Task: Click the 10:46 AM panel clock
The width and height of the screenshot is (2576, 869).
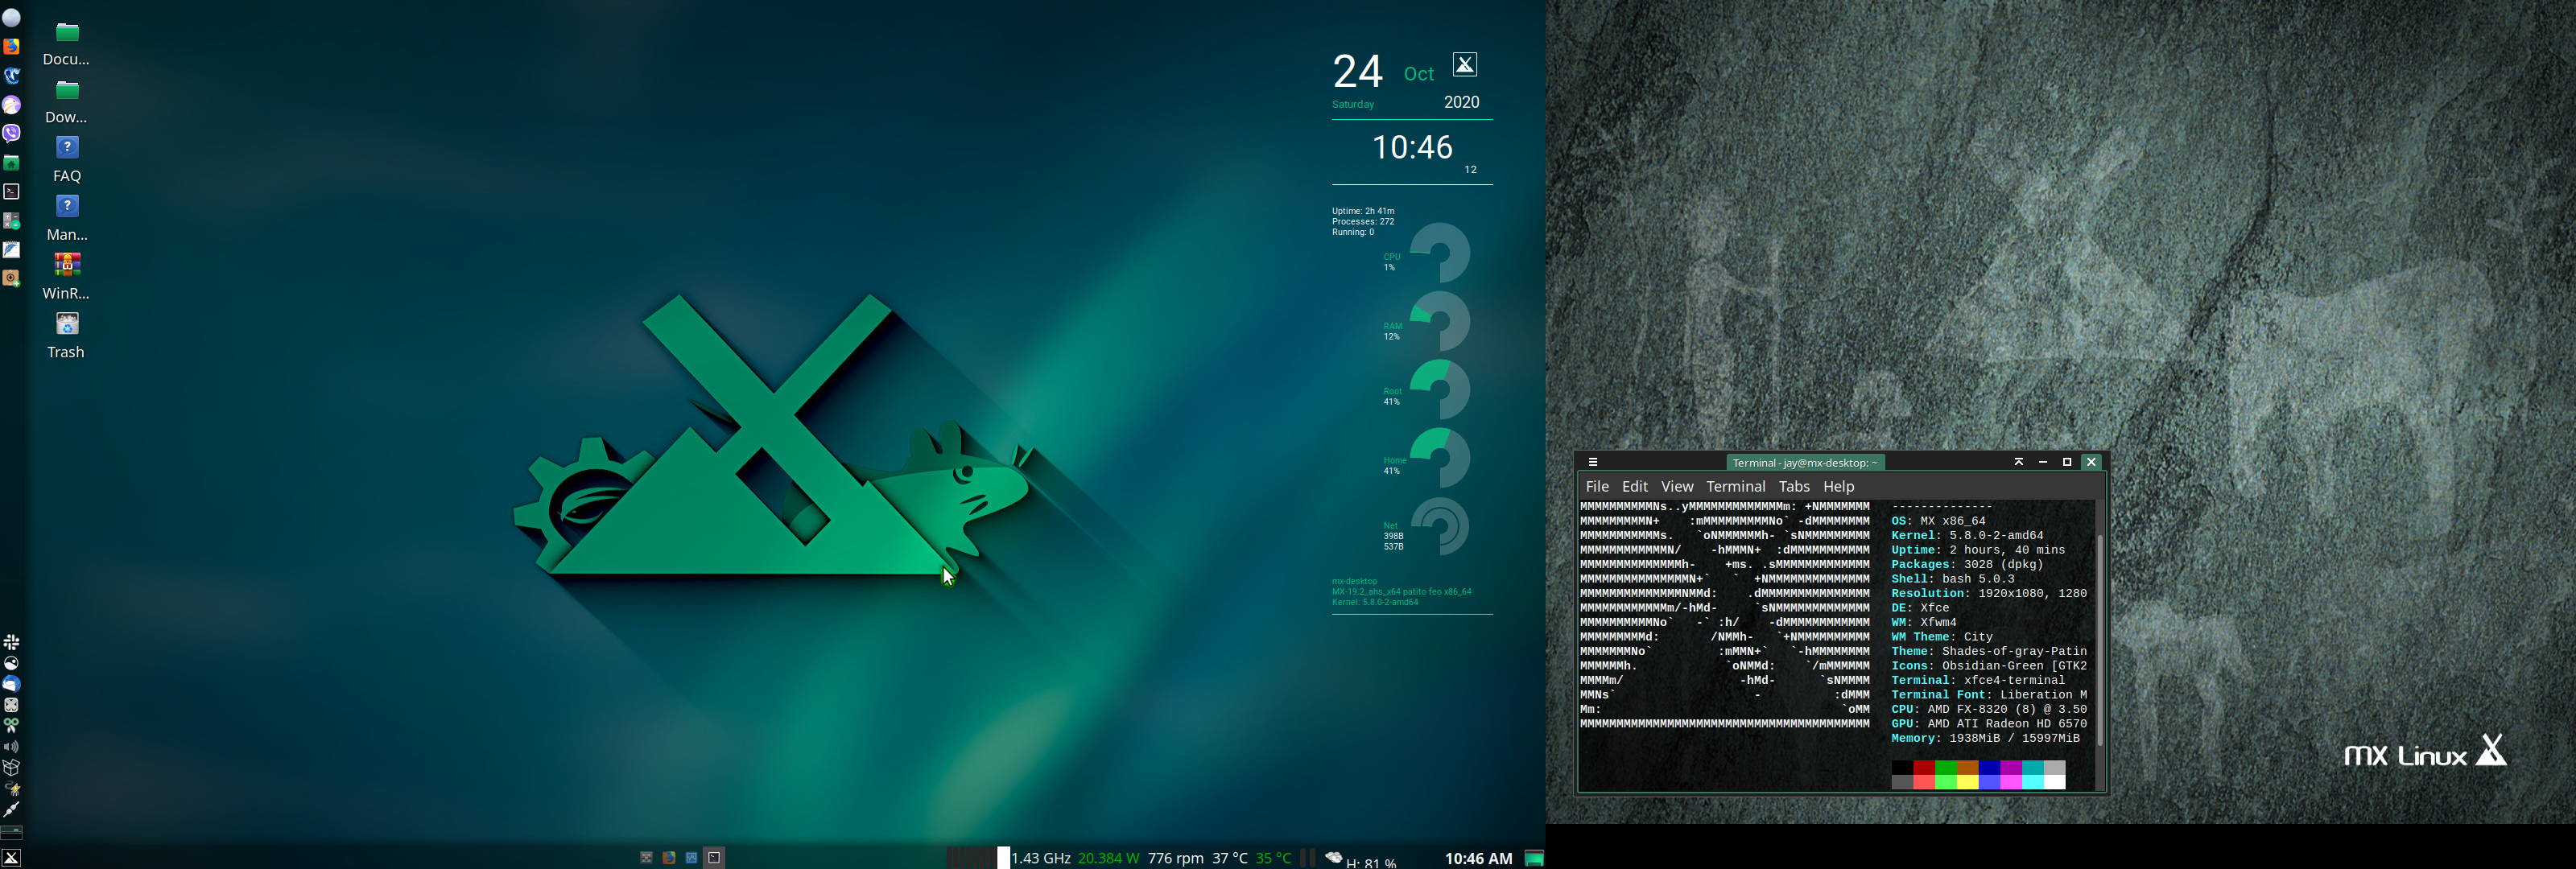Action: tap(1478, 859)
